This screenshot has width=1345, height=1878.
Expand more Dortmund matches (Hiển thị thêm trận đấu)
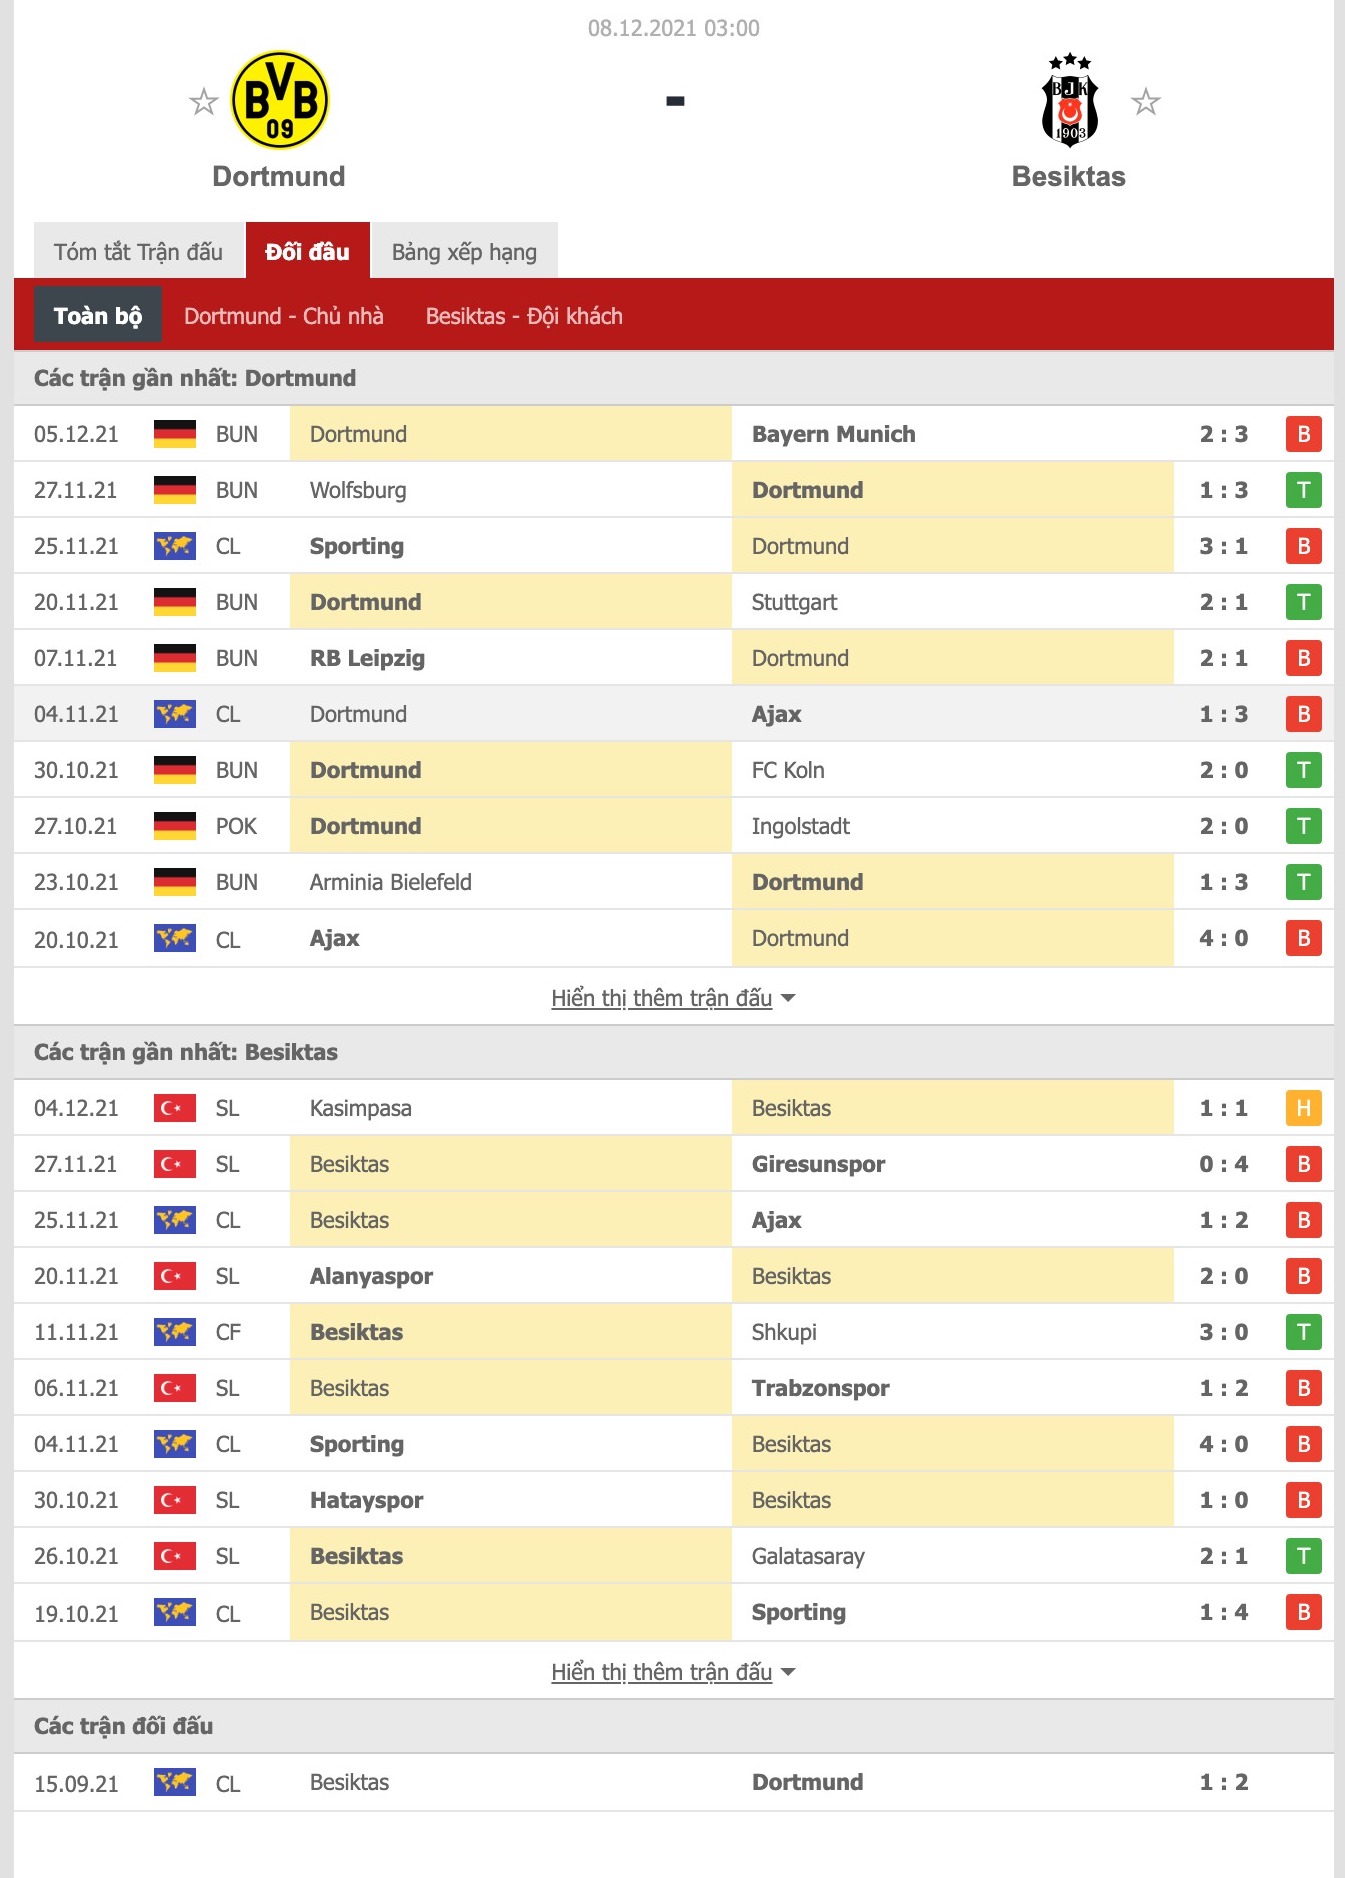(673, 998)
